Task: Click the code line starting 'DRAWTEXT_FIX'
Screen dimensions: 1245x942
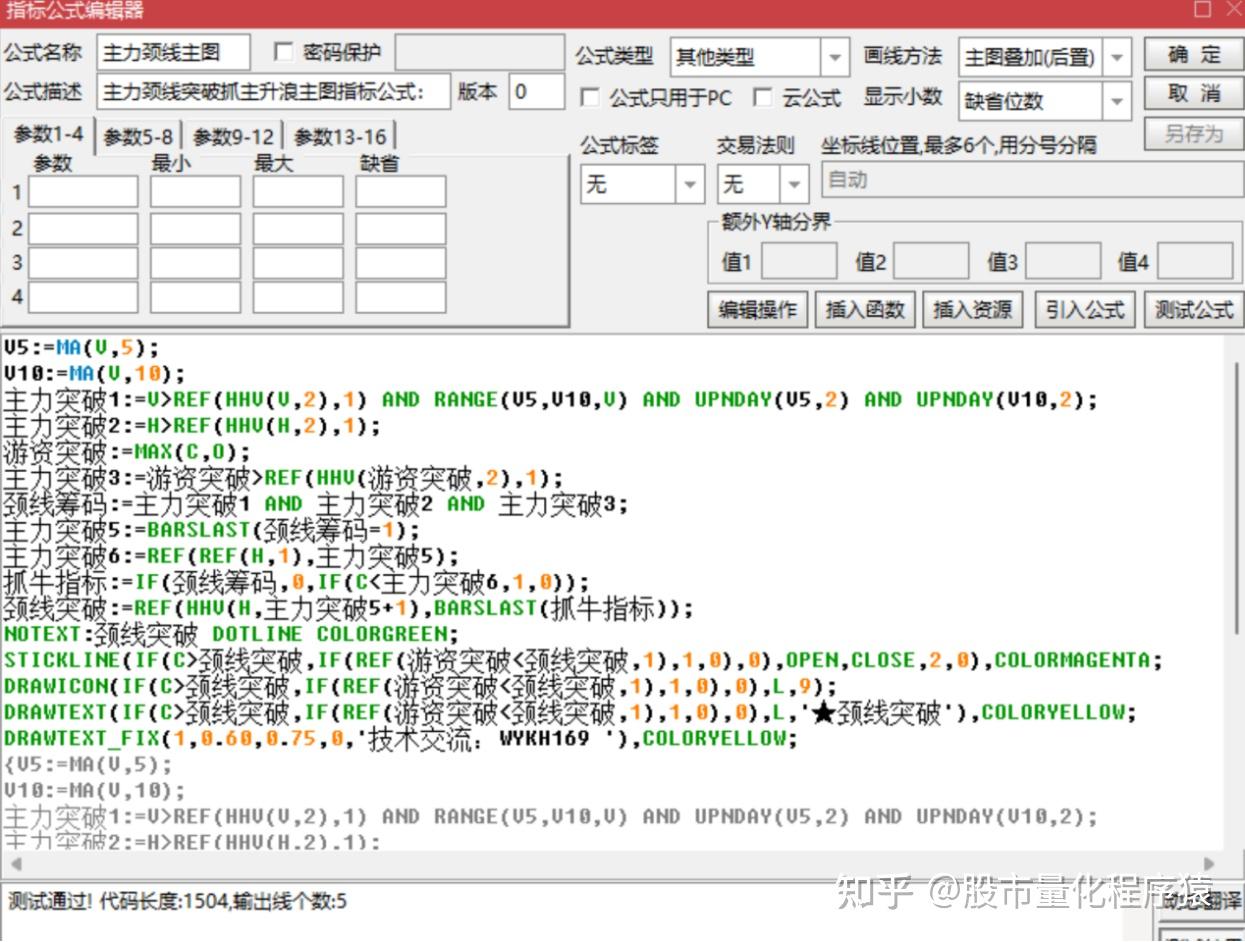Action: tap(401, 738)
